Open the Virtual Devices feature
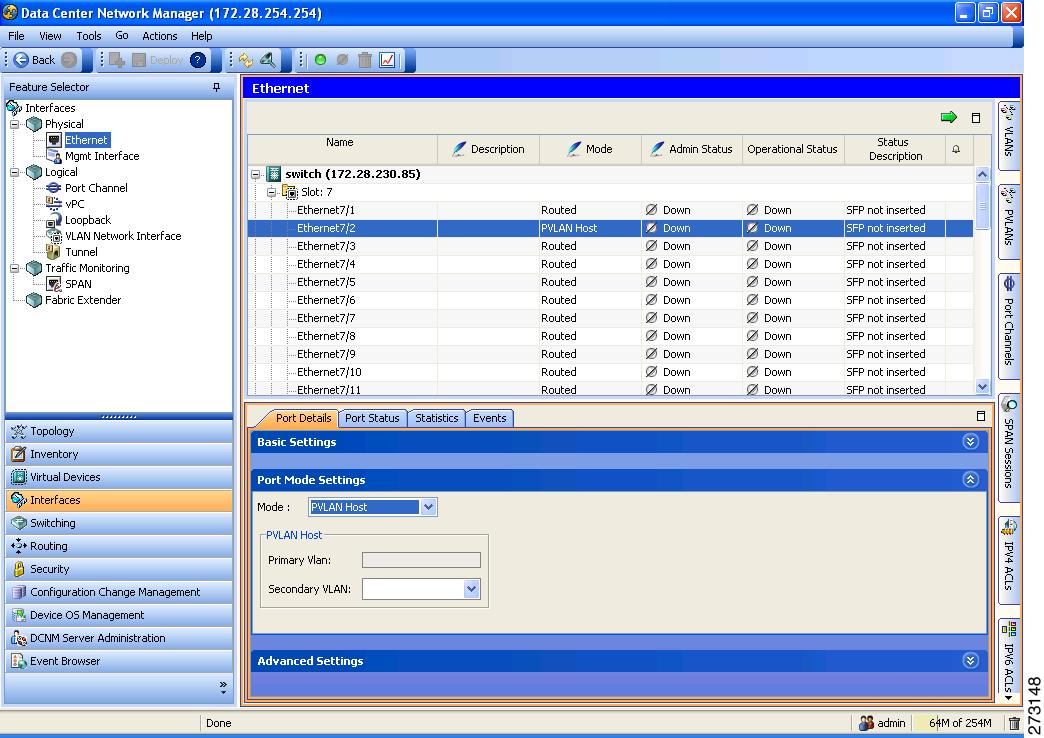Viewport: 1044px width, 738px height. tap(119, 477)
